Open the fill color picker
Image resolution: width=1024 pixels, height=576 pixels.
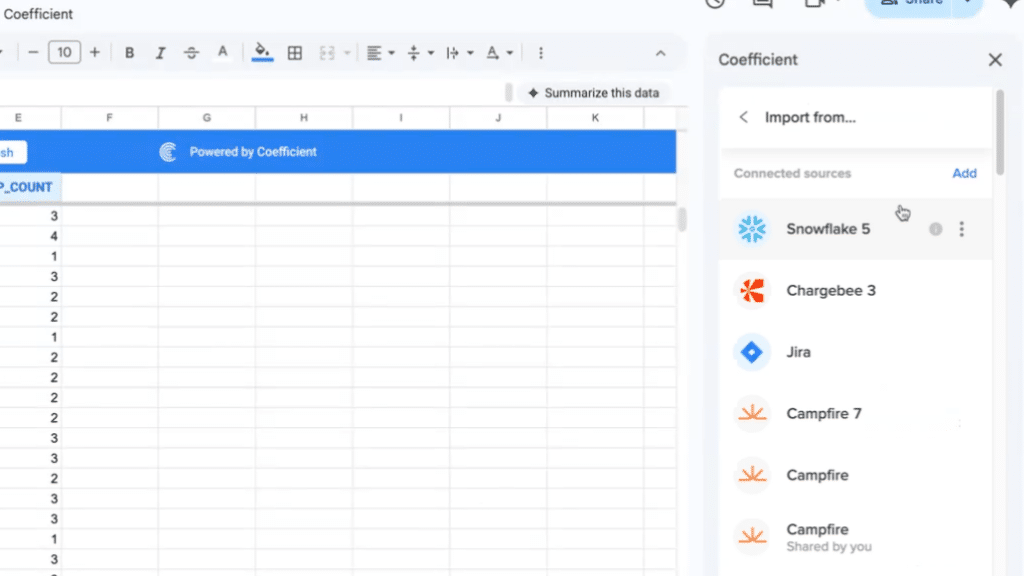[x=262, y=52]
